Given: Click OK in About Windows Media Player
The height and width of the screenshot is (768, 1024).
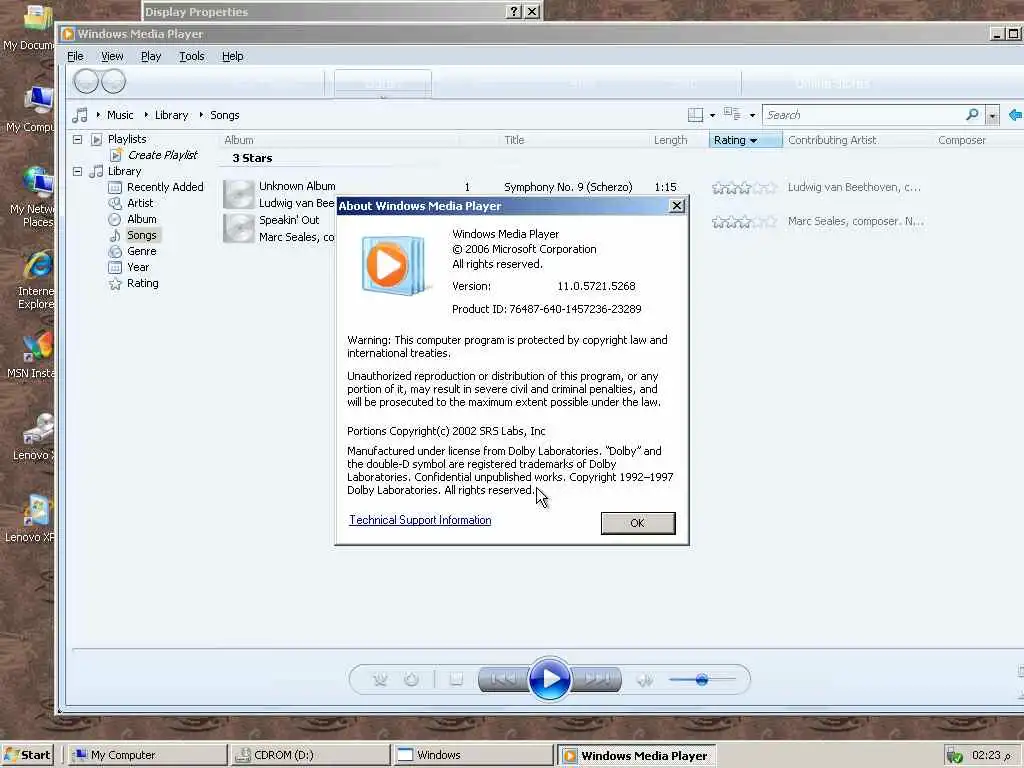Looking at the screenshot, I should tap(638, 523).
